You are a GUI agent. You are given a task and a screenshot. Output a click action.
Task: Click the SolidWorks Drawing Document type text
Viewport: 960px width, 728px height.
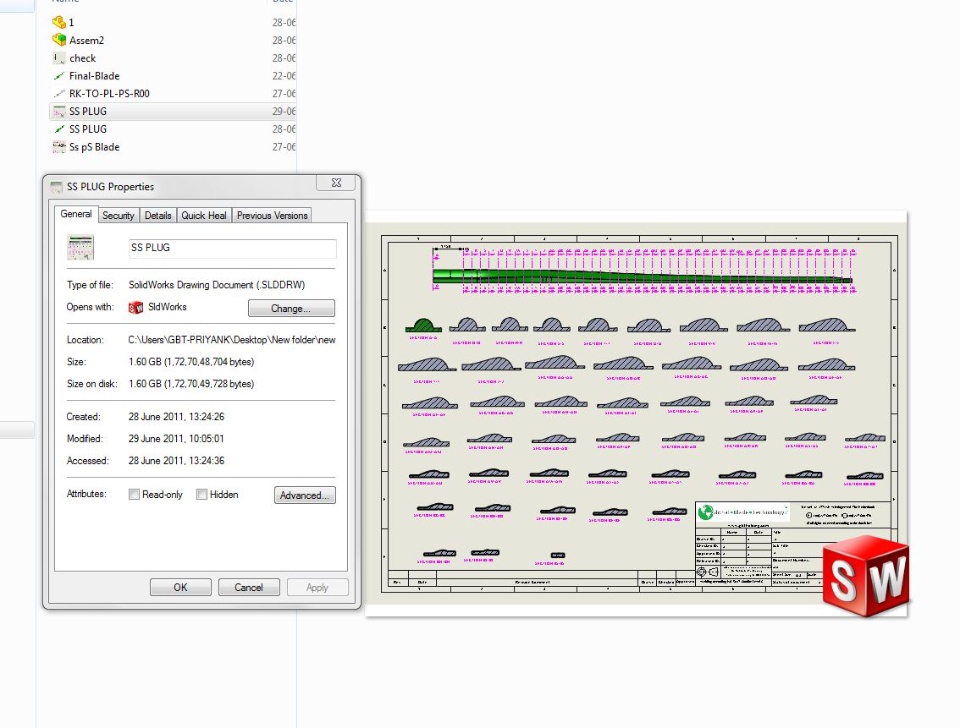pyautogui.click(x=217, y=285)
